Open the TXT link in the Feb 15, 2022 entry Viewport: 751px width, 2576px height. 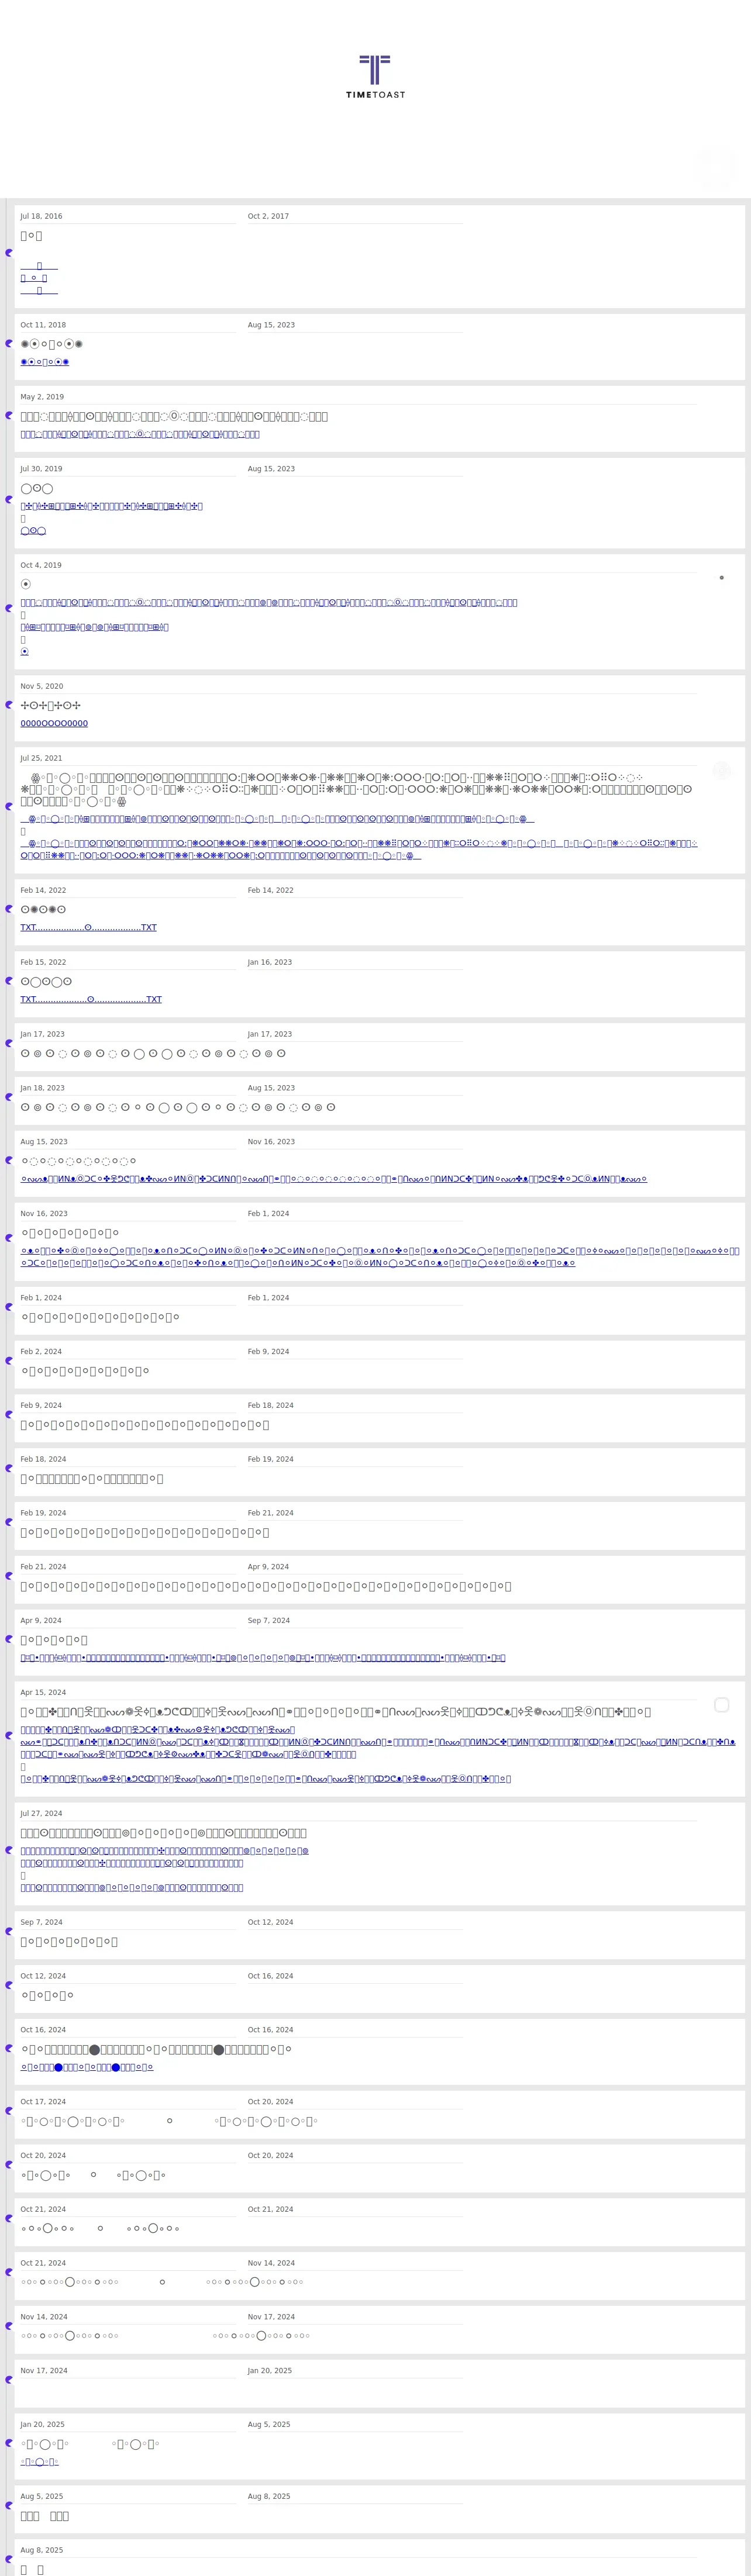coord(91,999)
